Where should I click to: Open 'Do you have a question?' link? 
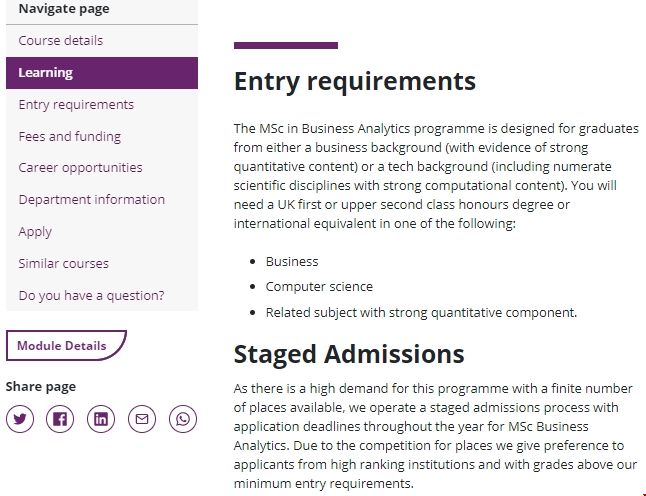point(92,296)
